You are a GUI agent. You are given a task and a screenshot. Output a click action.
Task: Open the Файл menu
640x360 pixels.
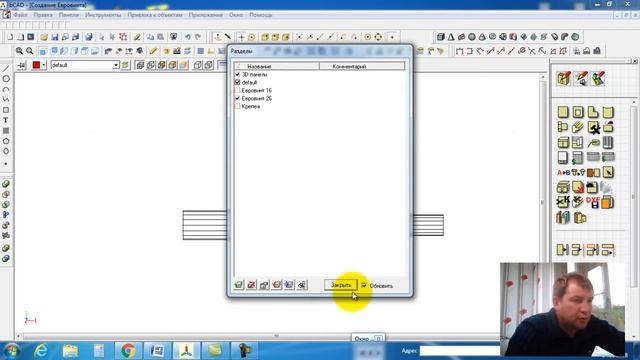click(x=20, y=15)
